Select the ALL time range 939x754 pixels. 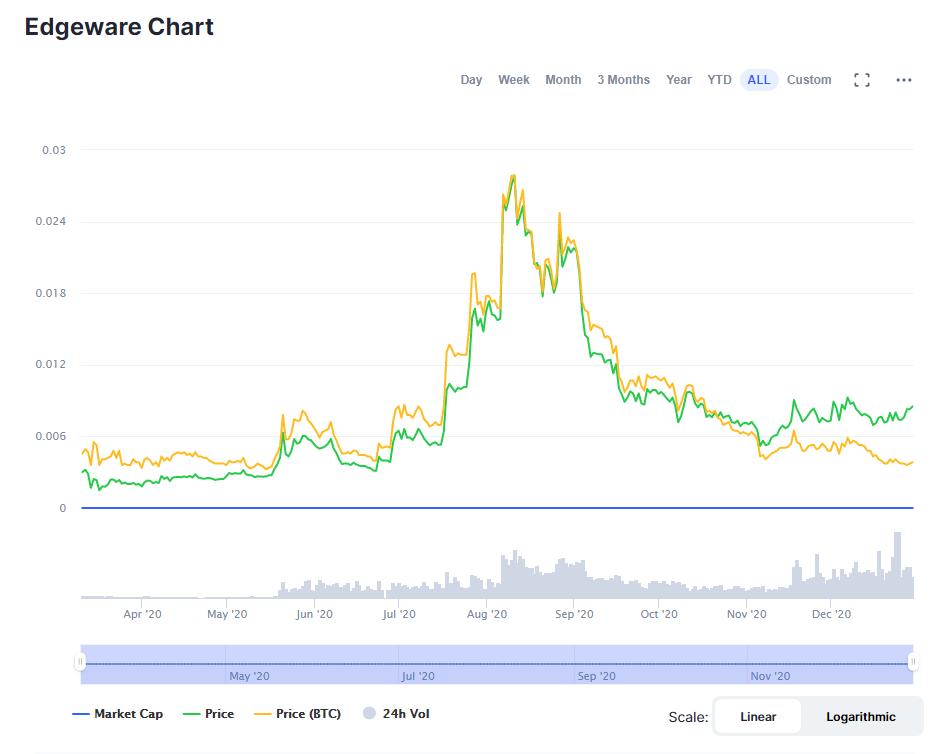click(758, 80)
